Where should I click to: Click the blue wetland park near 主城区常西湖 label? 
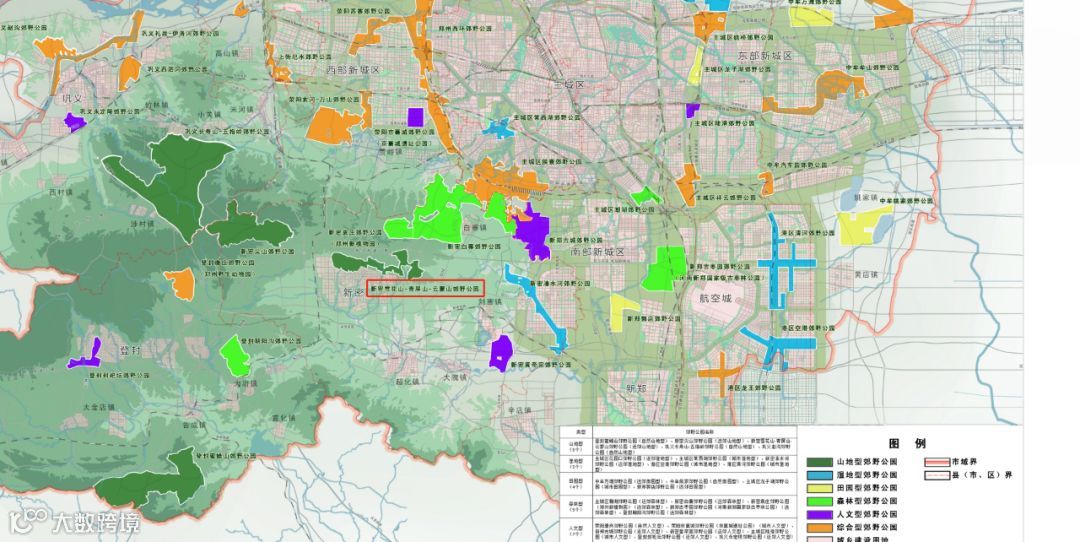point(499,128)
